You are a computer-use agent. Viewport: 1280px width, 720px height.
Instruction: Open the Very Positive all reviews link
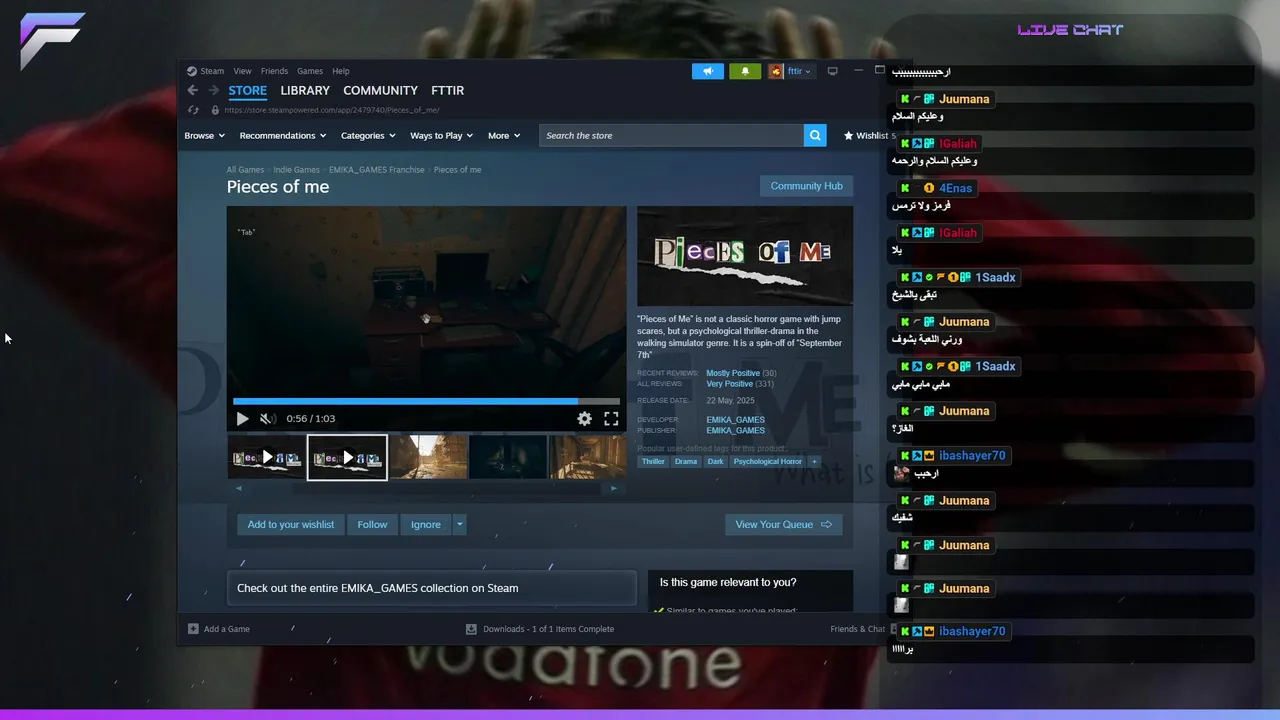click(x=730, y=384)
